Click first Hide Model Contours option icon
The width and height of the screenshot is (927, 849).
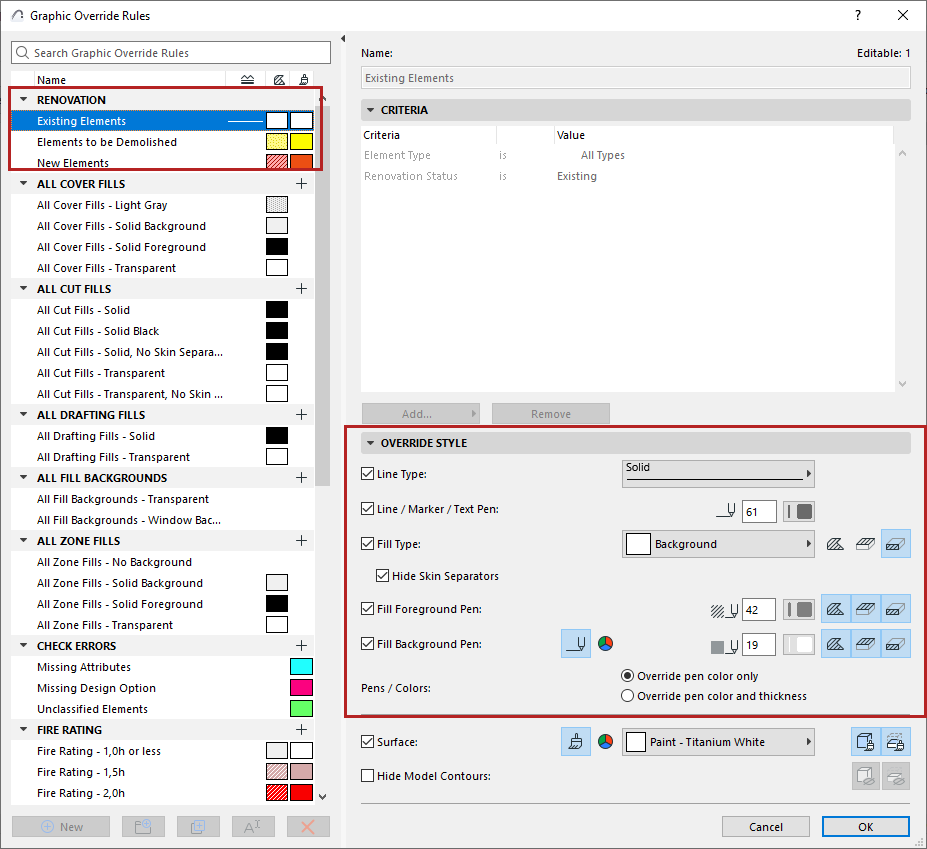[866, 776]
